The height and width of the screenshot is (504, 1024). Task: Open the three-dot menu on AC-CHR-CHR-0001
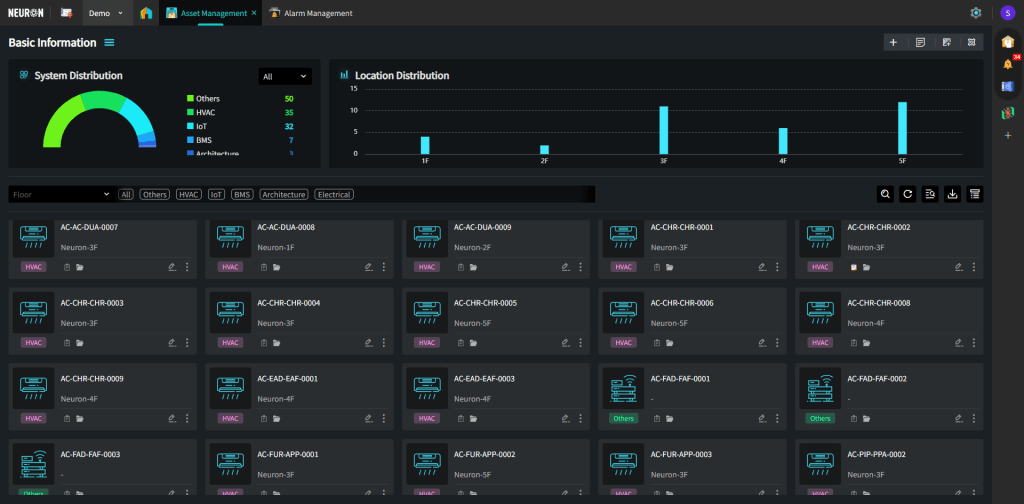[x=777, y=267]
